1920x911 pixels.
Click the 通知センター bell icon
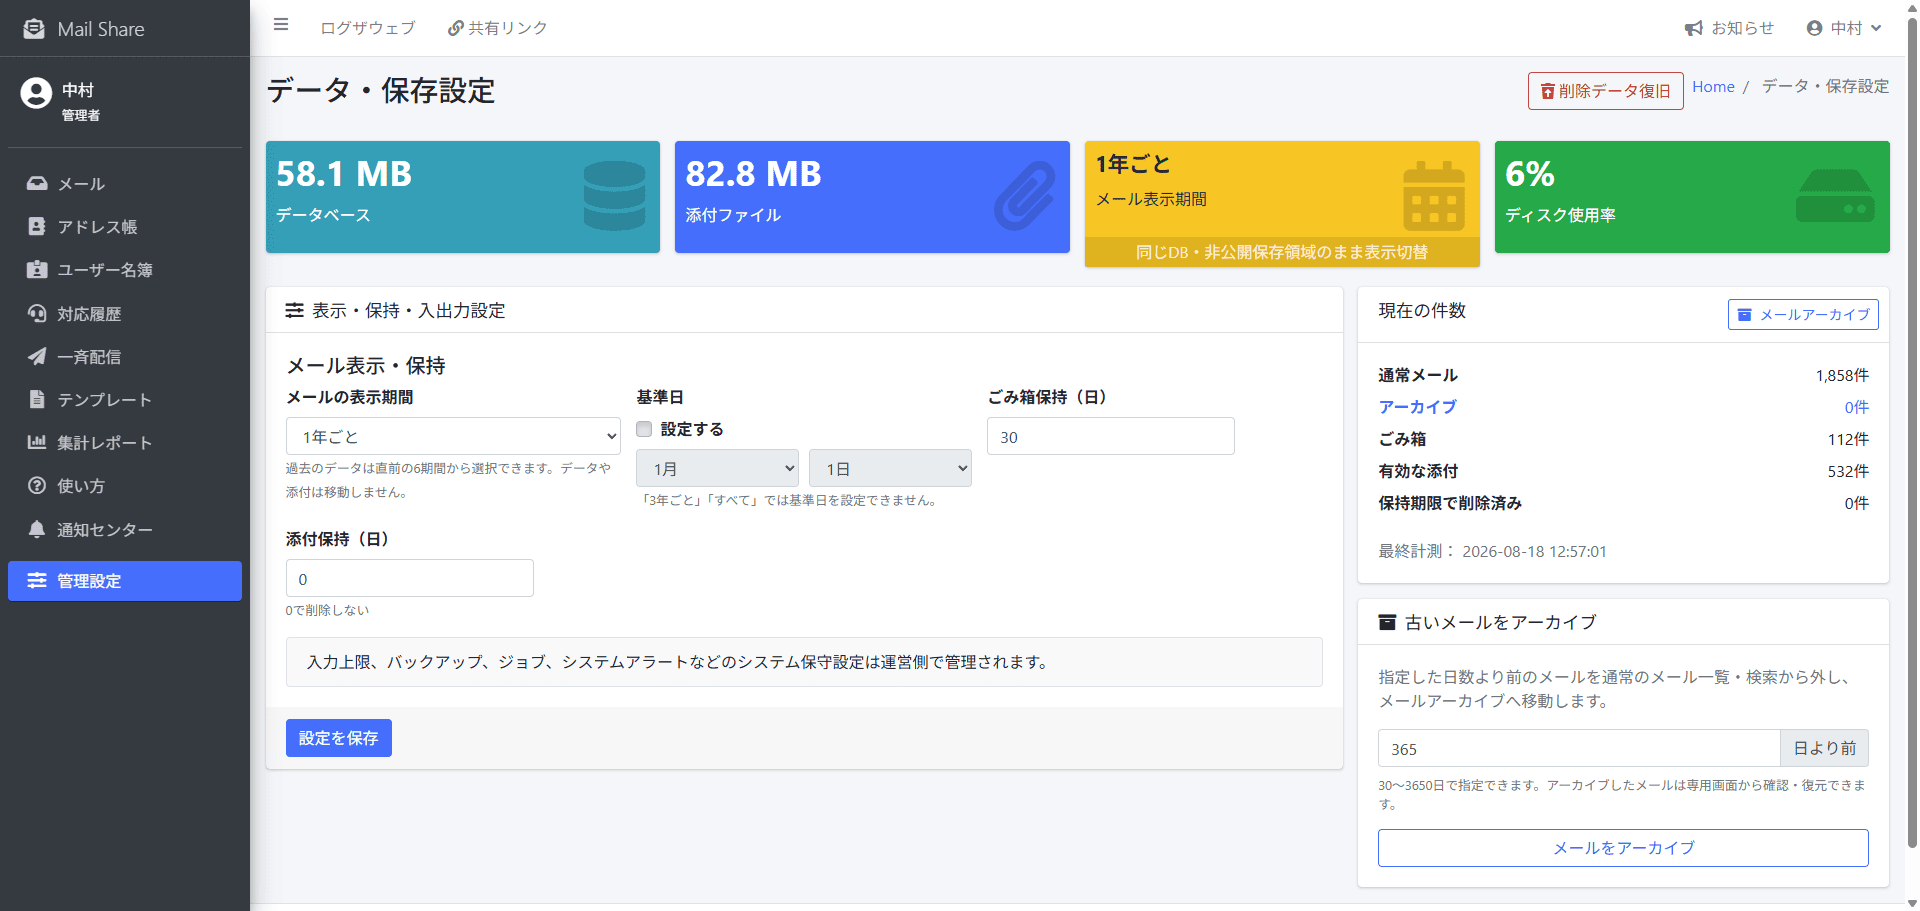pos(37,529)
